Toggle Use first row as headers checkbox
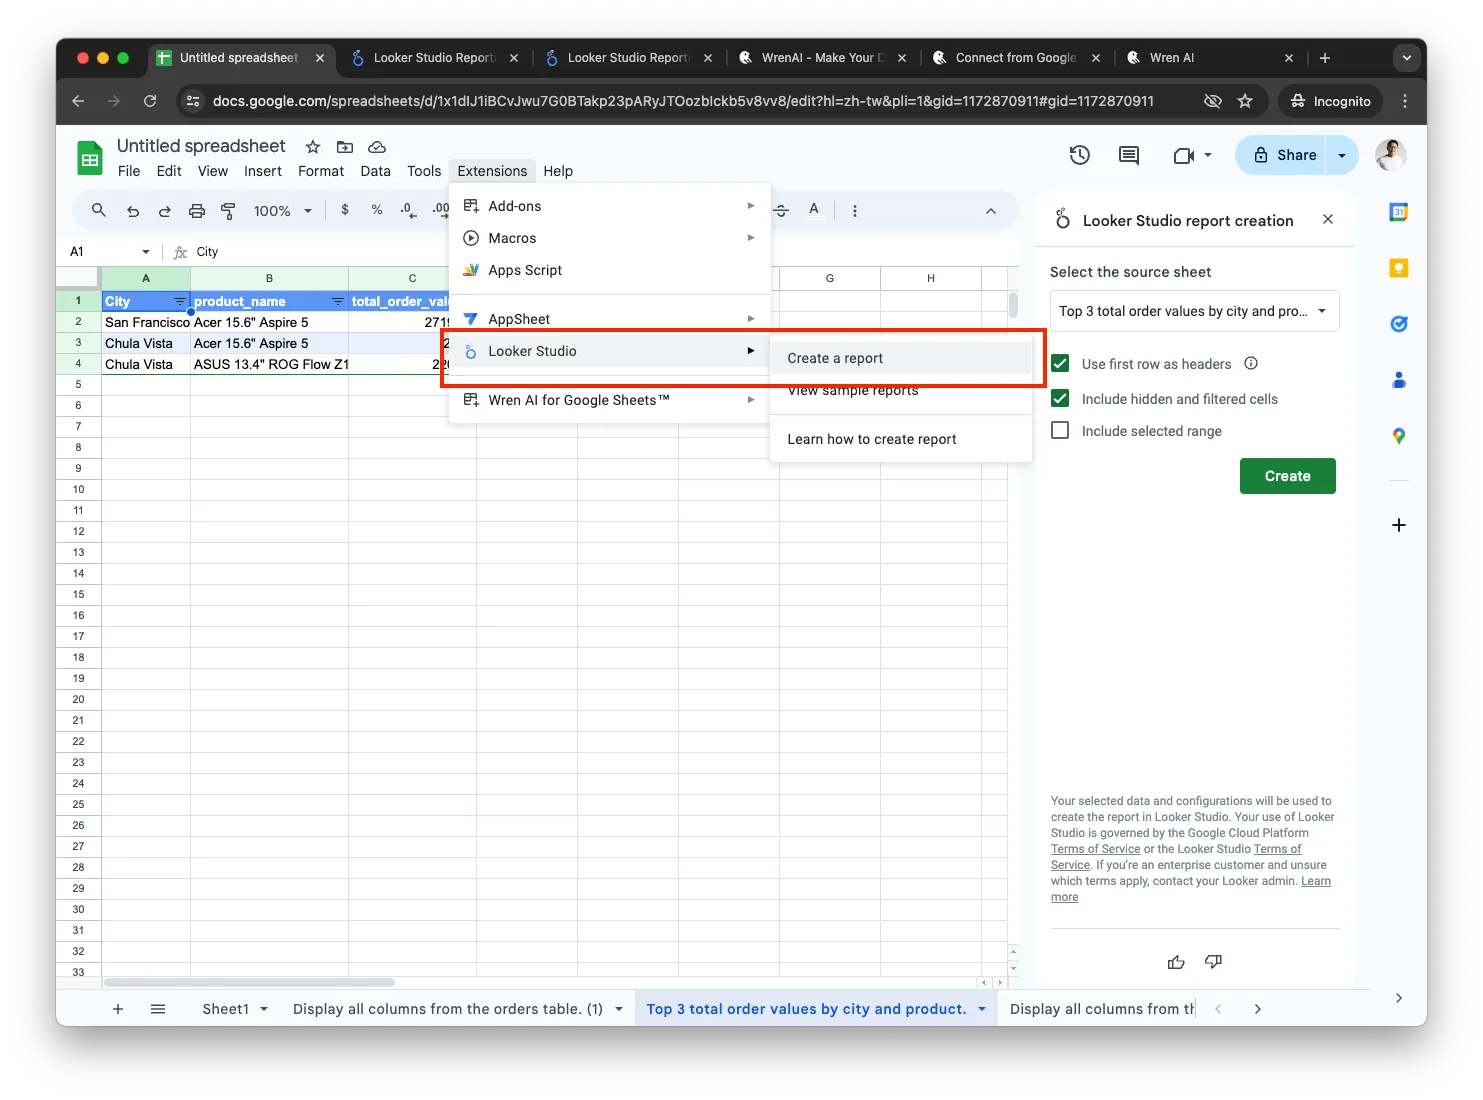This screenshot has width=1483, height=1100. pos(1060,363)
